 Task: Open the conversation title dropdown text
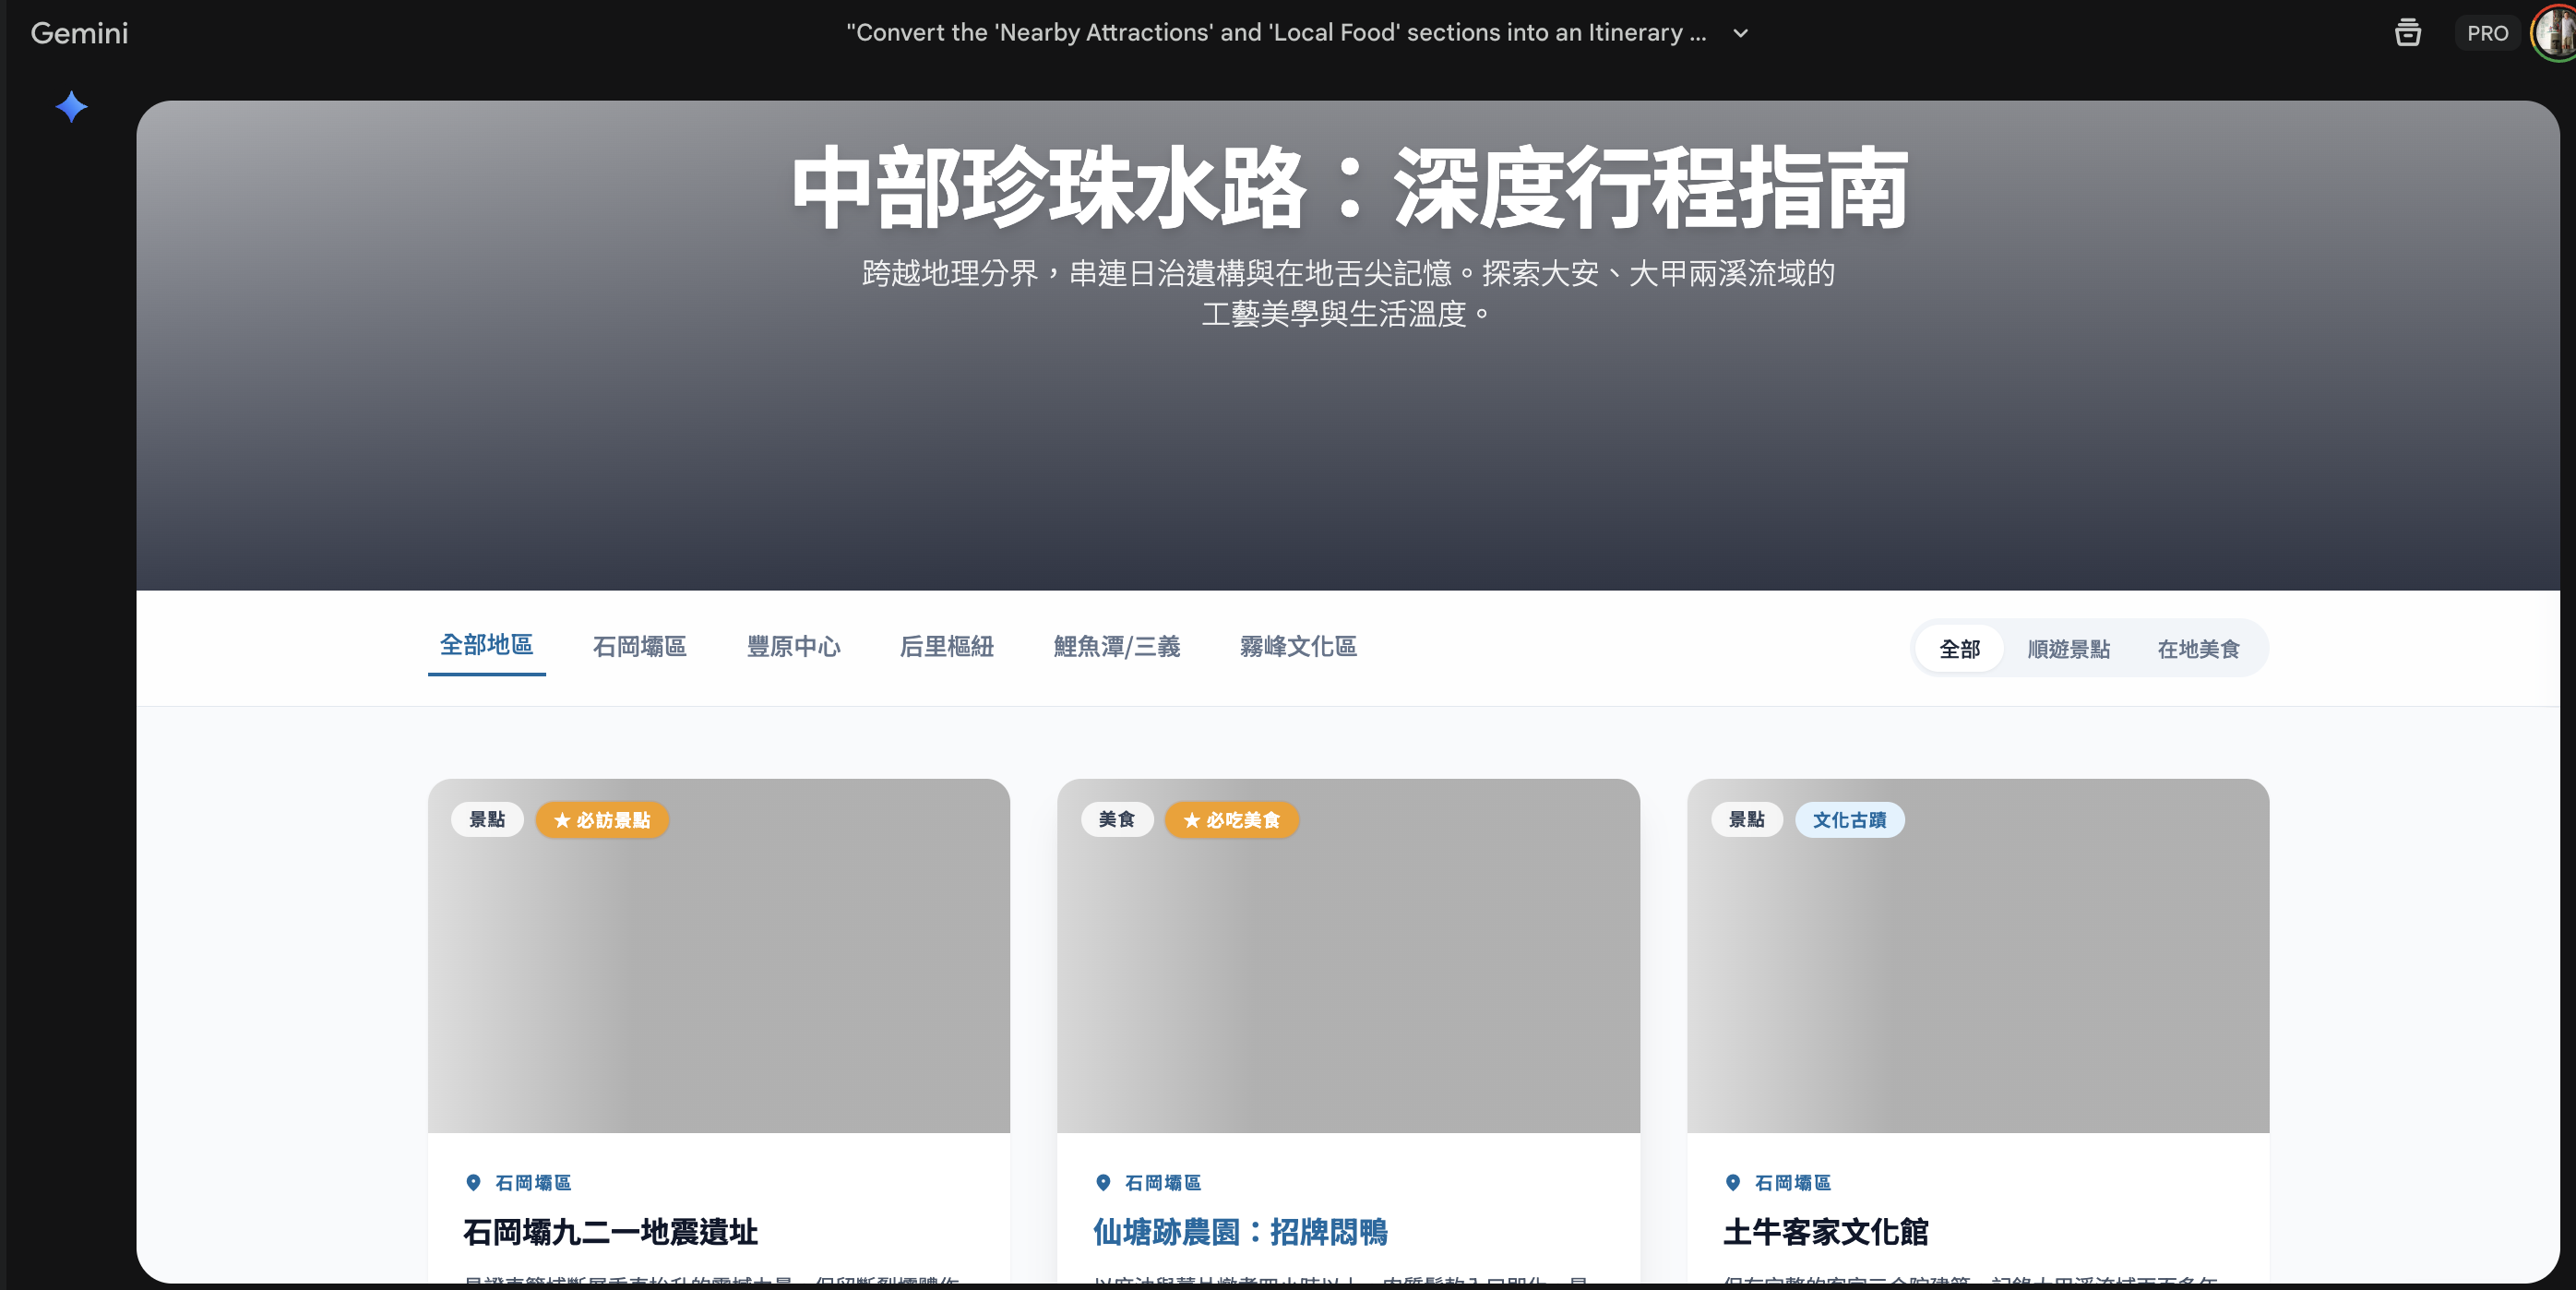tap(1276, 33)
